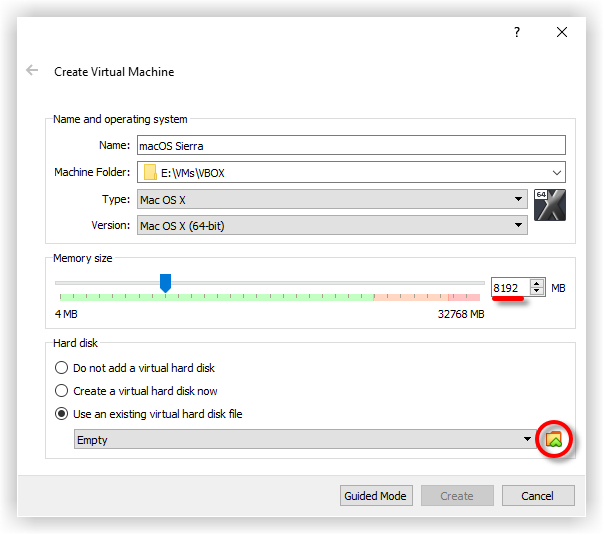This screenshot has width=604, height=535.
Task: Click the memory value field showing 8192
Action: point(509,288)
